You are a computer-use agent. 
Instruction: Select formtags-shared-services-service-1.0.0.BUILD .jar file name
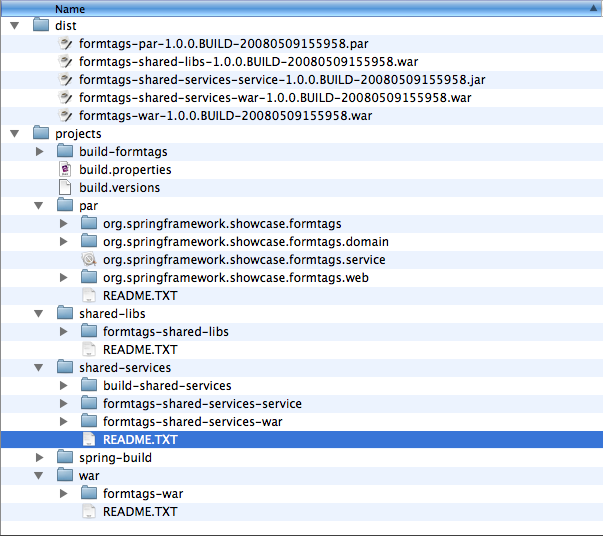[282, 80]
